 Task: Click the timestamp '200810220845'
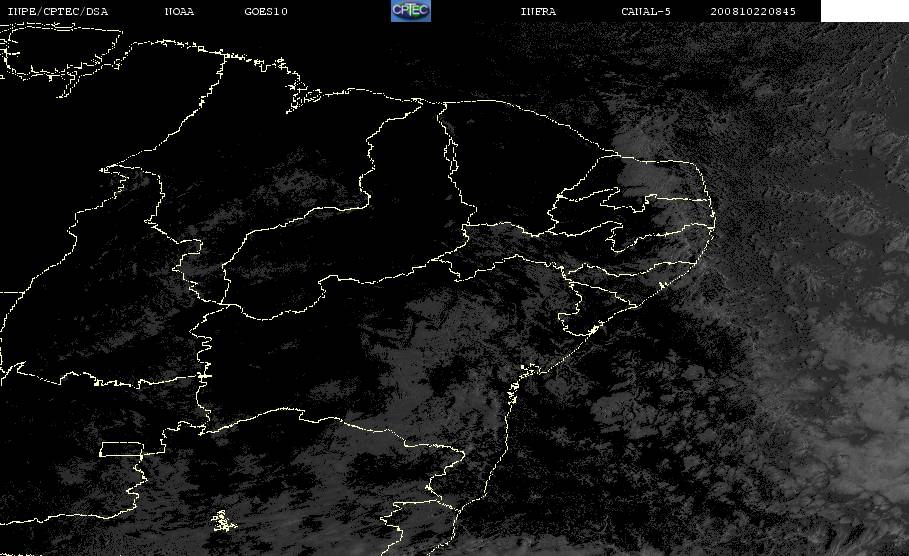tap(753, 12)
